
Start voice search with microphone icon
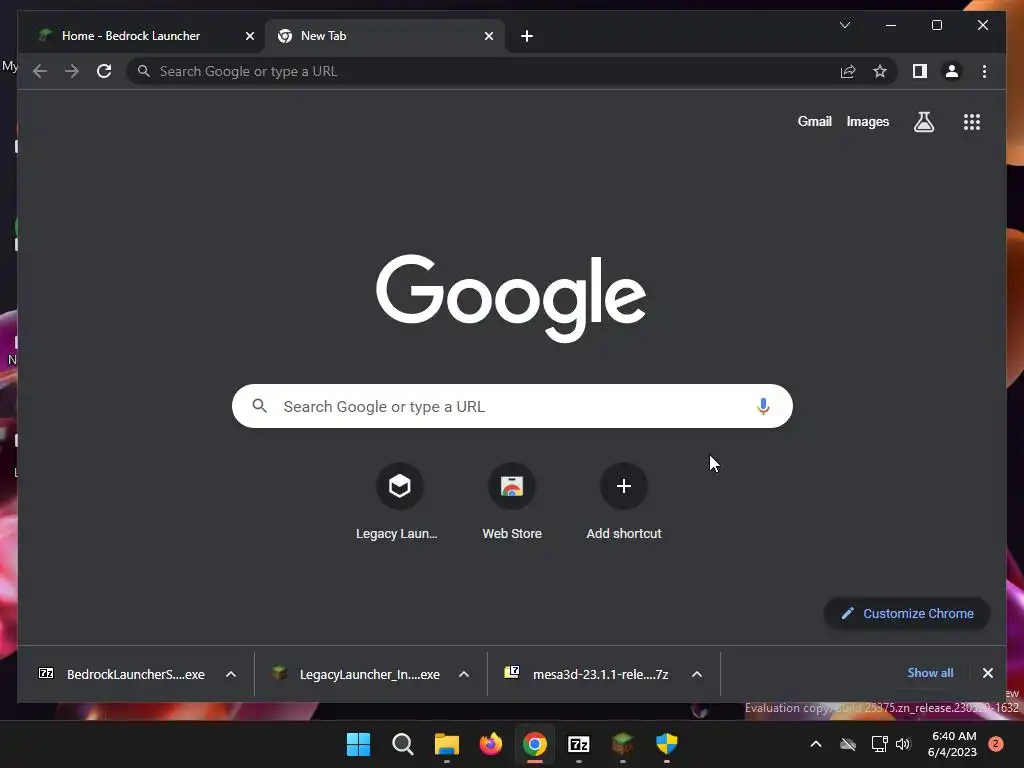coord(763,406)
